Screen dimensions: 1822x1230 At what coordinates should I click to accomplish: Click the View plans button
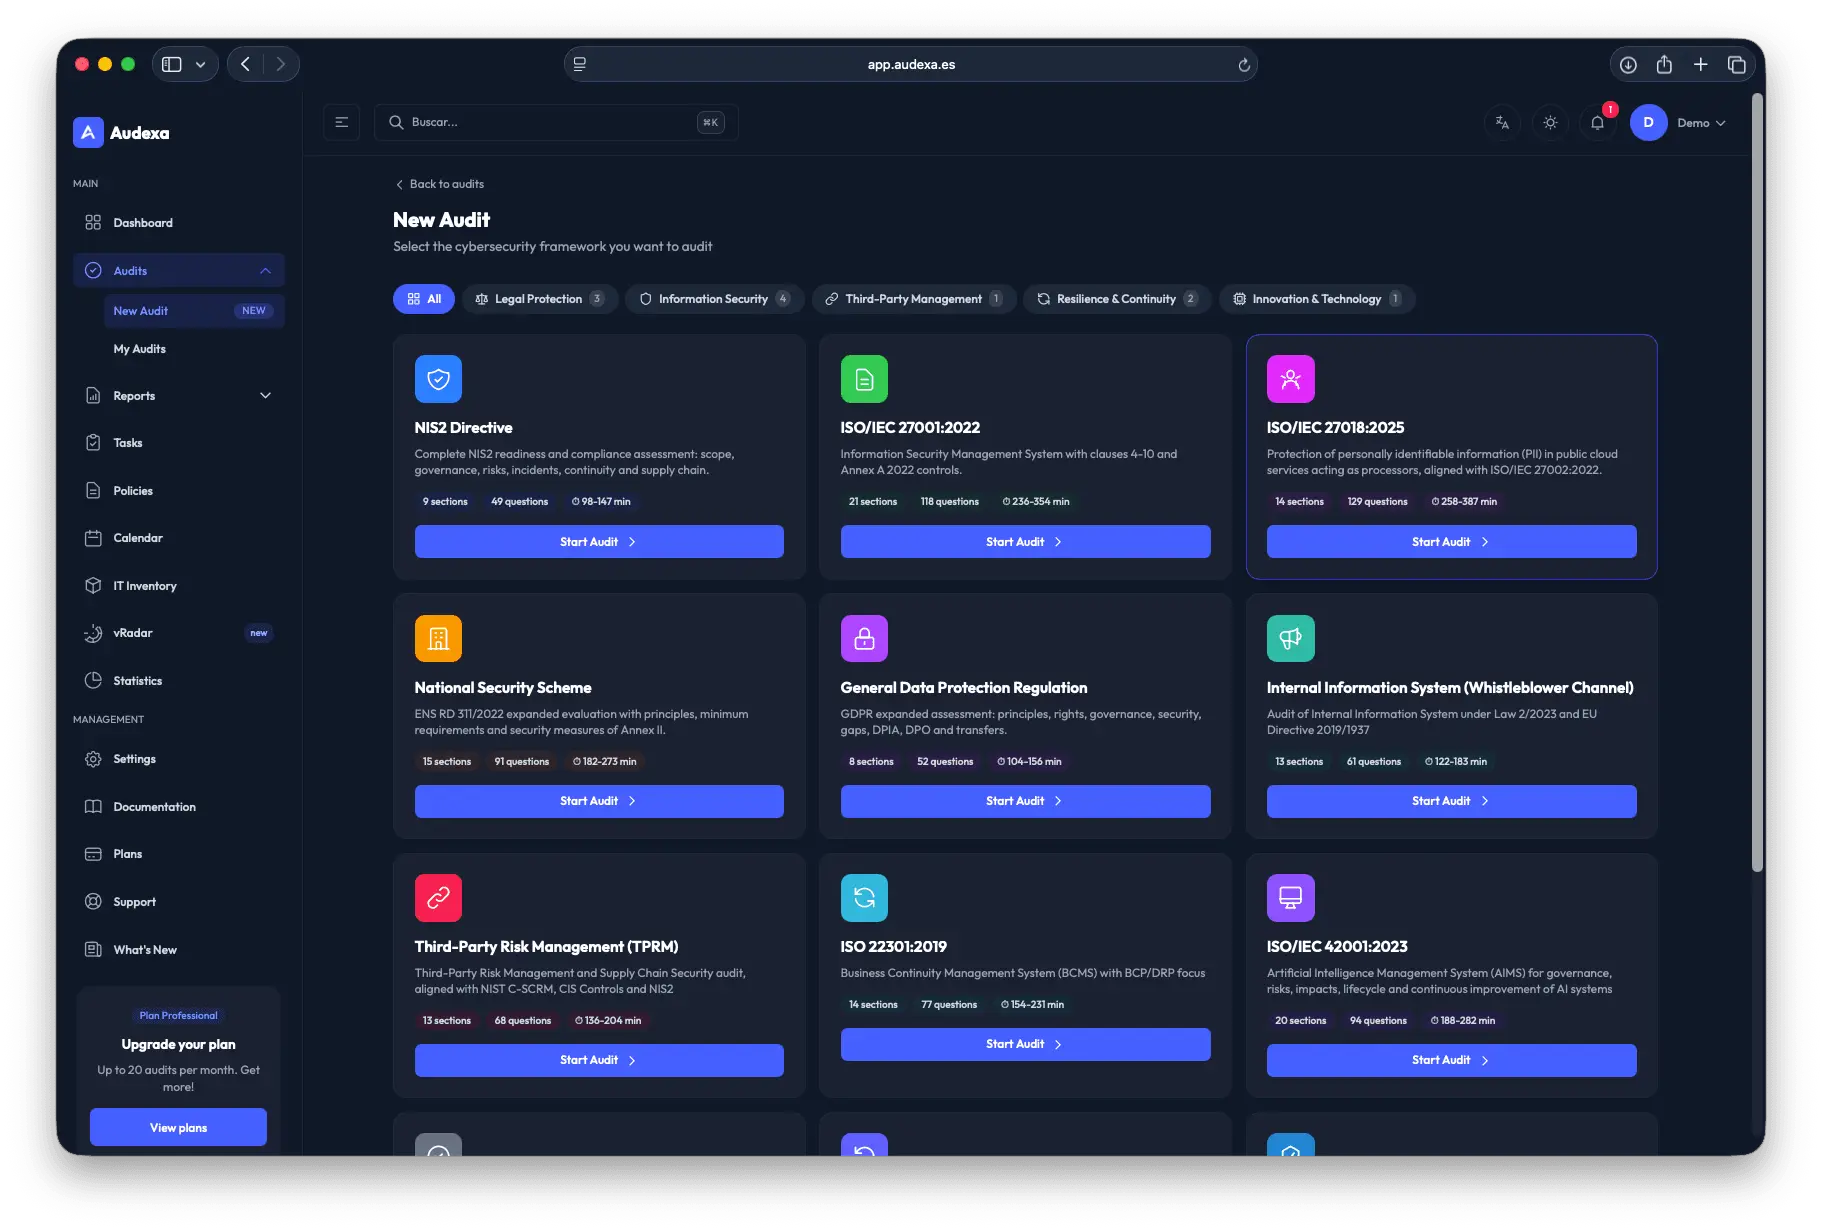tap(178, 1127)
